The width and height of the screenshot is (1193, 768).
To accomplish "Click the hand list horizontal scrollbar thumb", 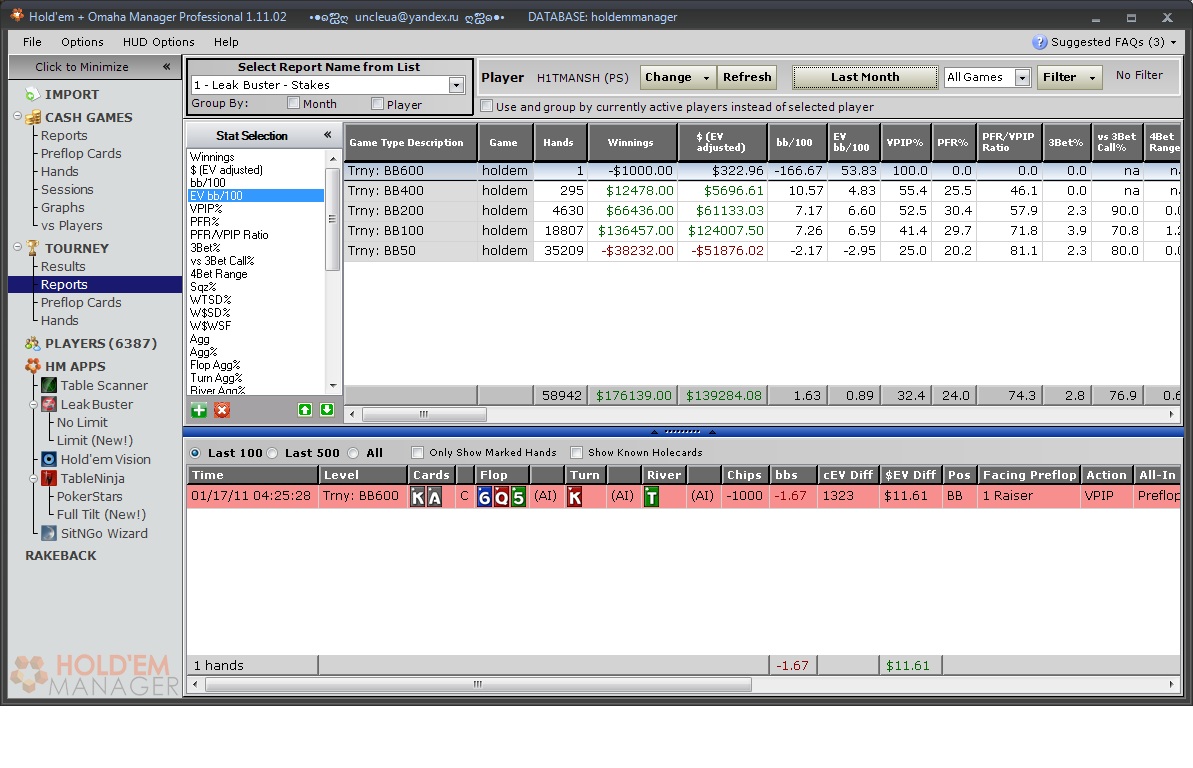I will 478,684.
